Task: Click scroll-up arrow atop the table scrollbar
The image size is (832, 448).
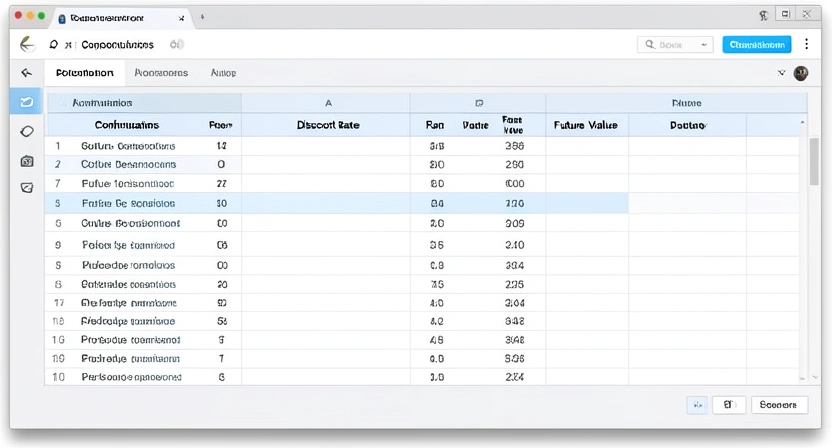Action: [802, 122]
